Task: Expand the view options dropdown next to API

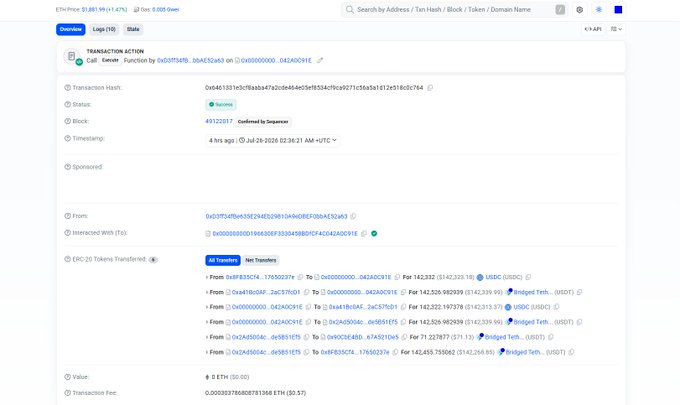Action: coord(616,29)
